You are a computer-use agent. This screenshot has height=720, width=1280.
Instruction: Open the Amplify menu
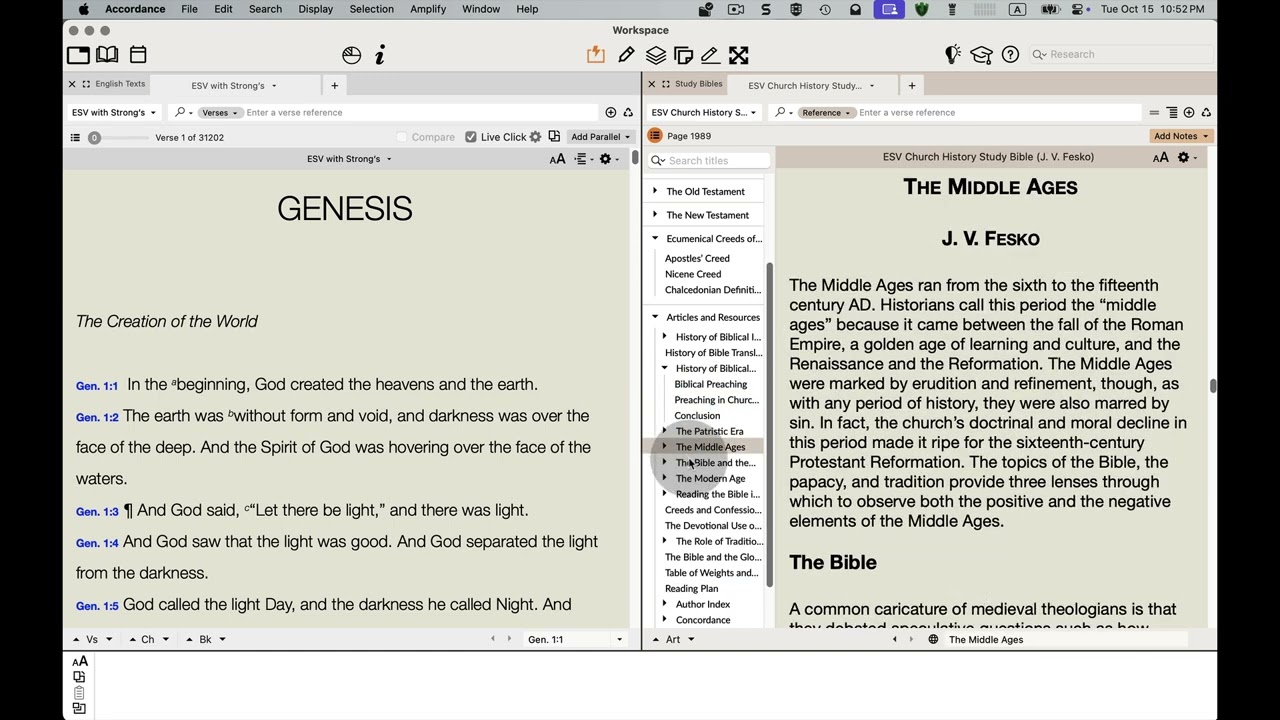coord(428,9)
